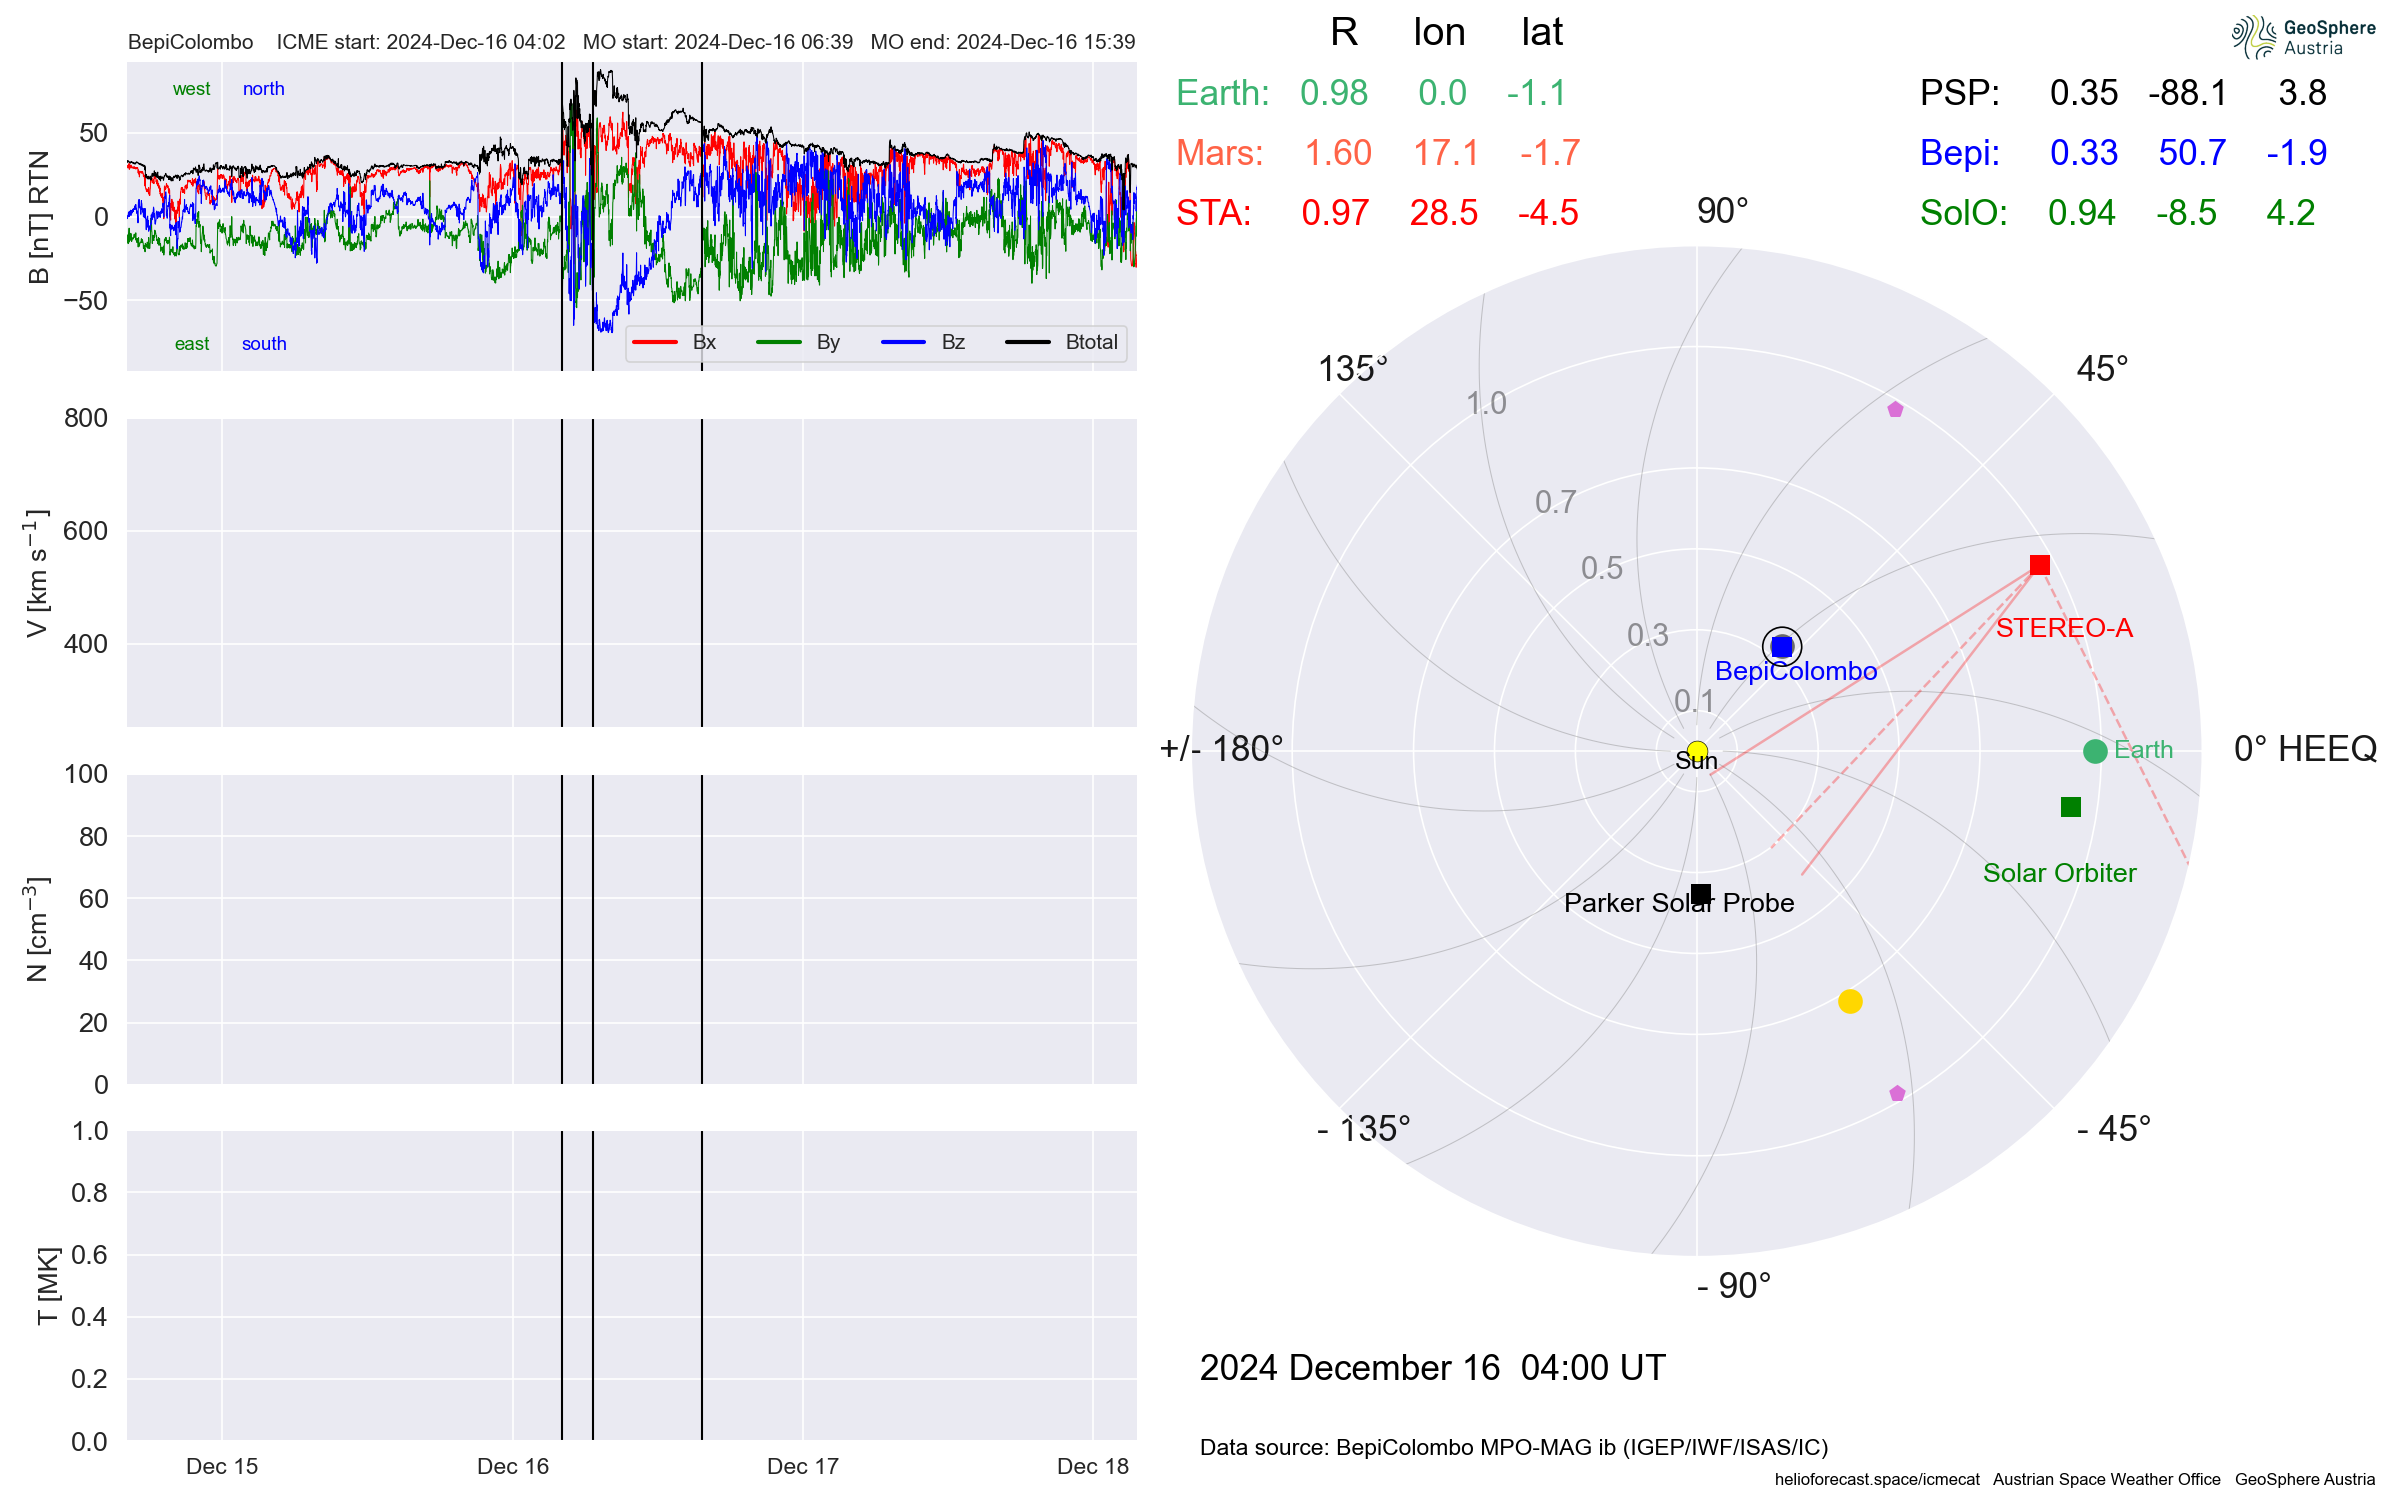Click the '+/- 180°' axis label
2400x1500 pixels.
pos(1221,749)
